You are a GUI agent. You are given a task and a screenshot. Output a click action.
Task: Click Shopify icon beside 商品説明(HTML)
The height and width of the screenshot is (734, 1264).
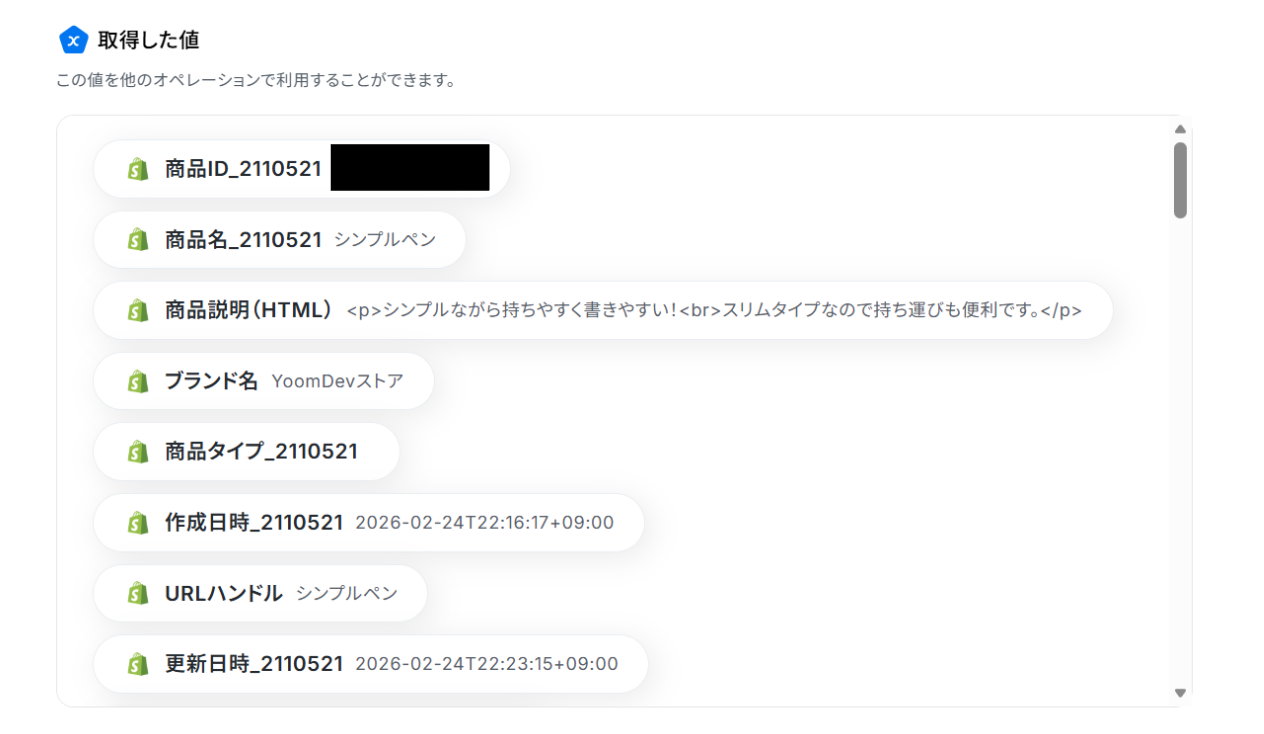(x=138, y=311)
